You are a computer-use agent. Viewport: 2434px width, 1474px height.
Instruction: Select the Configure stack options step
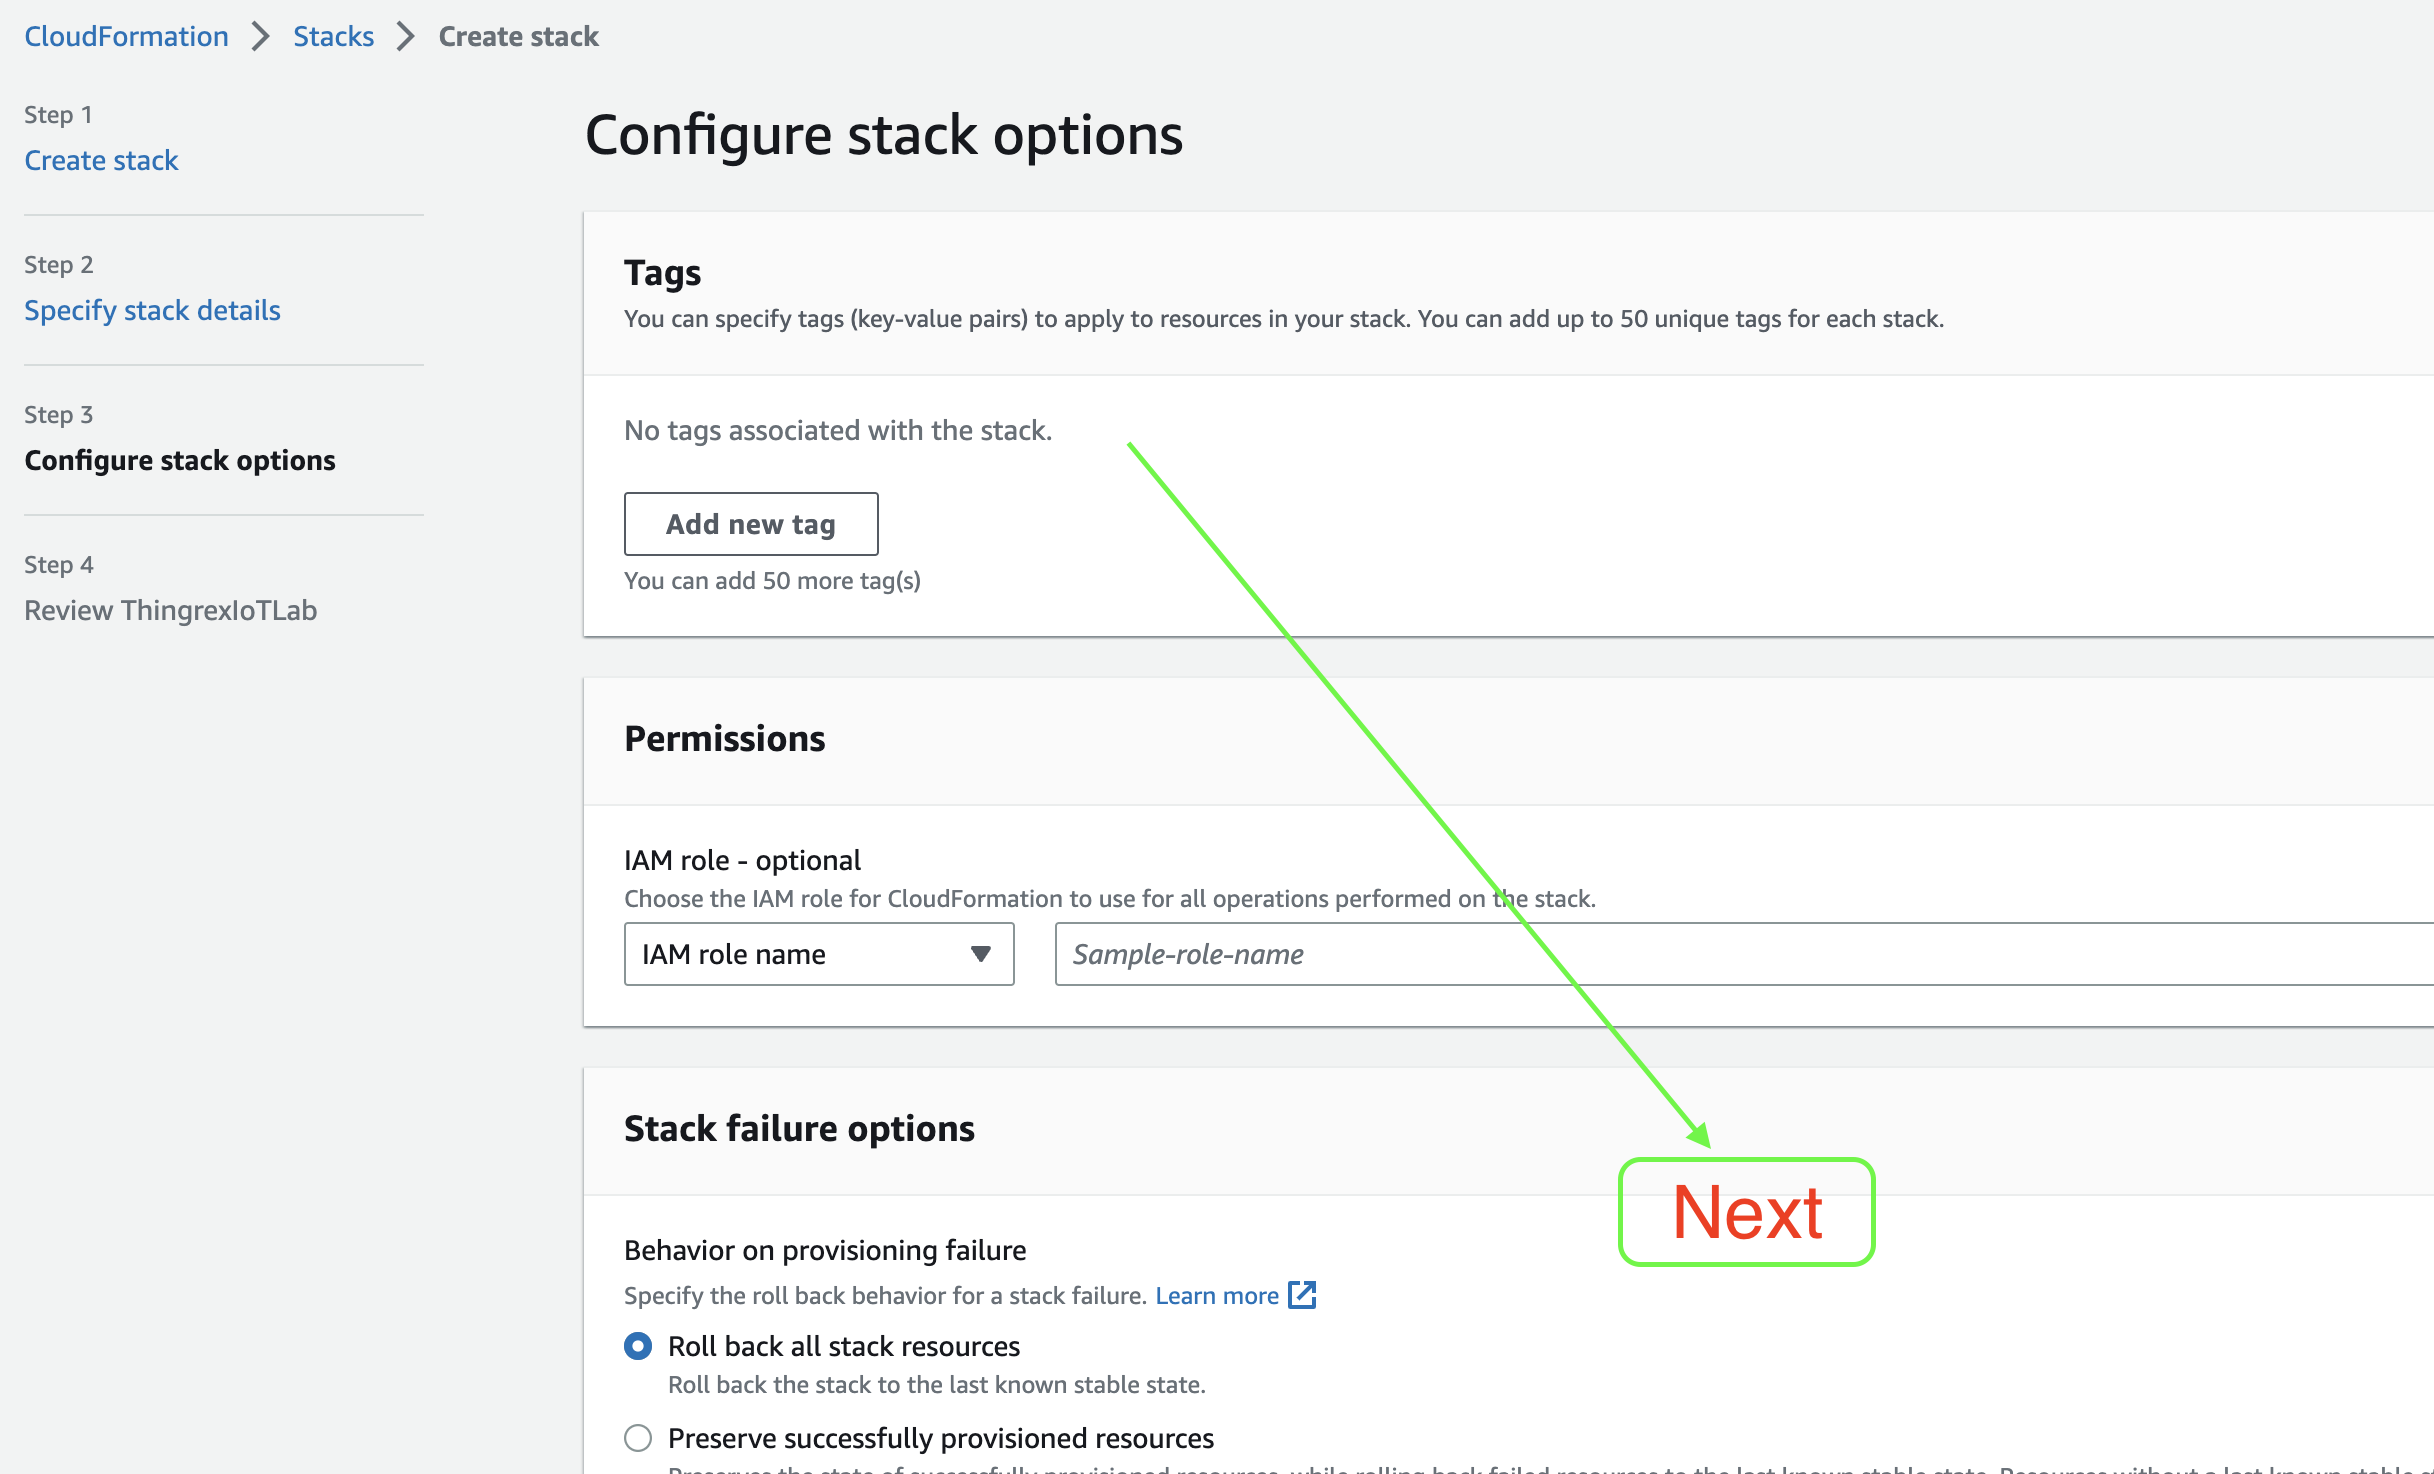[180, 460]
